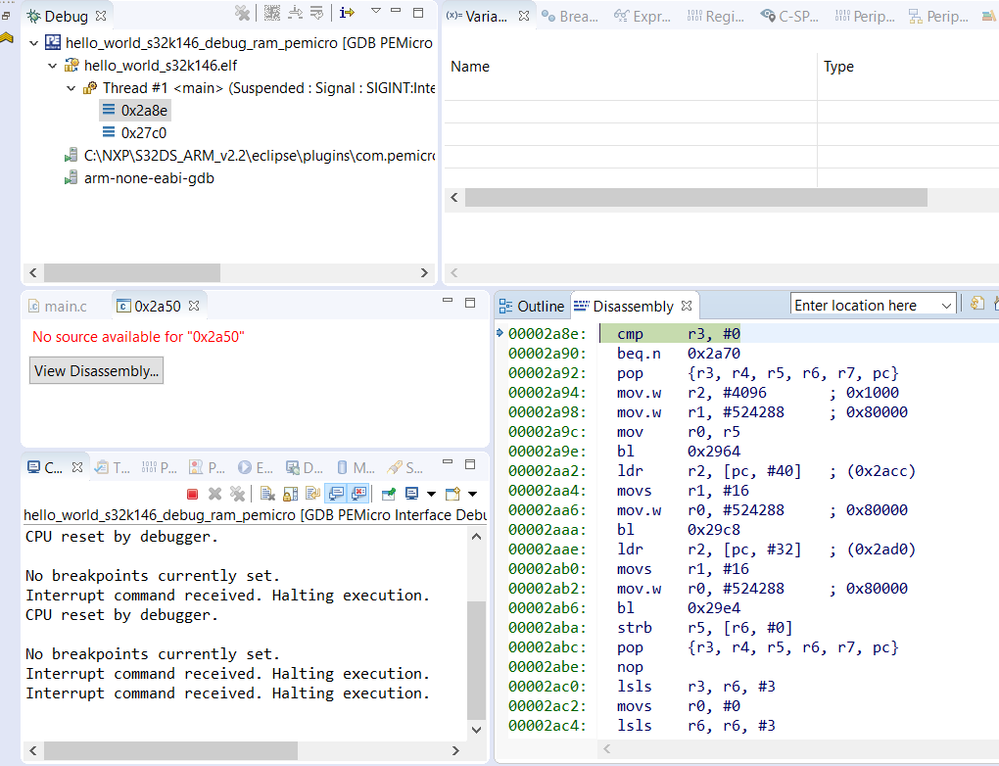Open the 'Enter location here' dropdown
This screenshot has width=999, height=766.
(946, 306)
